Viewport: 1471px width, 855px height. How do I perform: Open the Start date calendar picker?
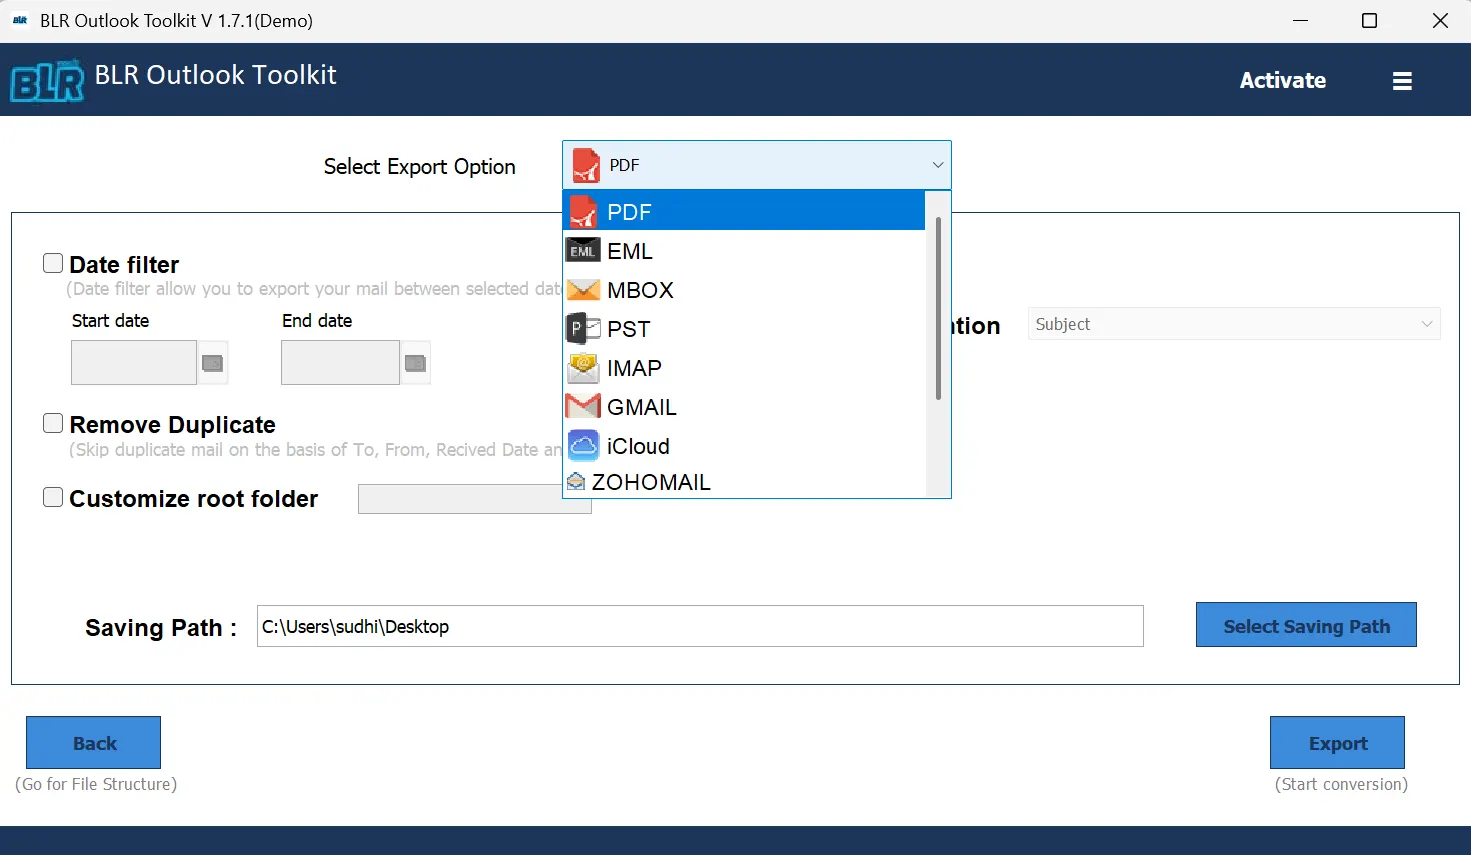coord(212,362)
